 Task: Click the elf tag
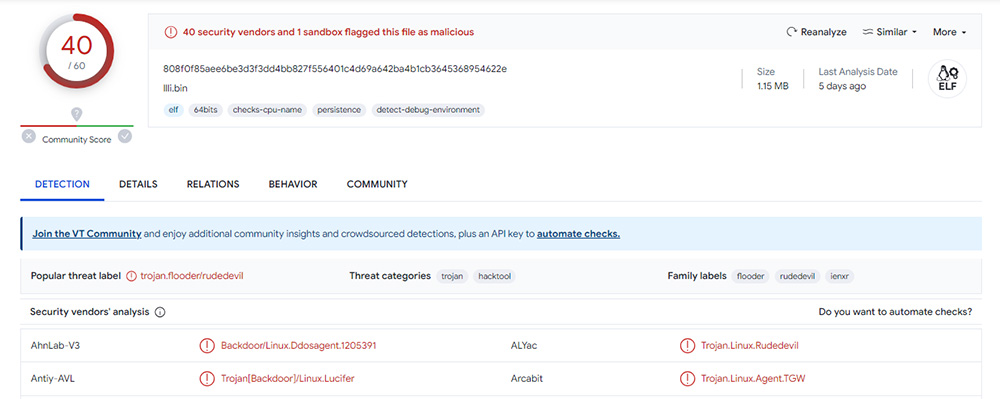pos(173,110)
